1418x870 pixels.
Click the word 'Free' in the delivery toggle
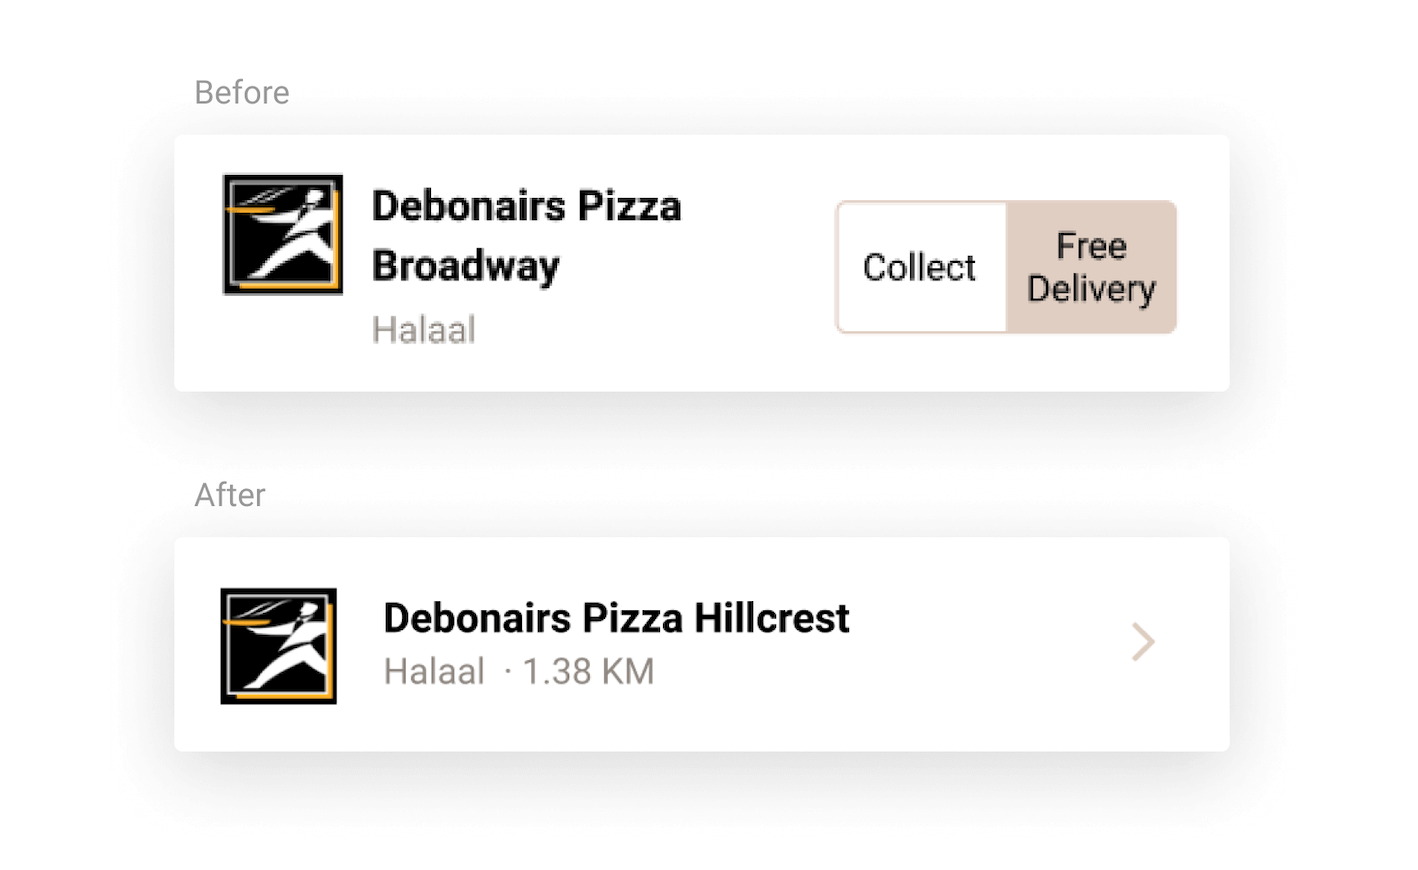click(x=1091, y=246)
